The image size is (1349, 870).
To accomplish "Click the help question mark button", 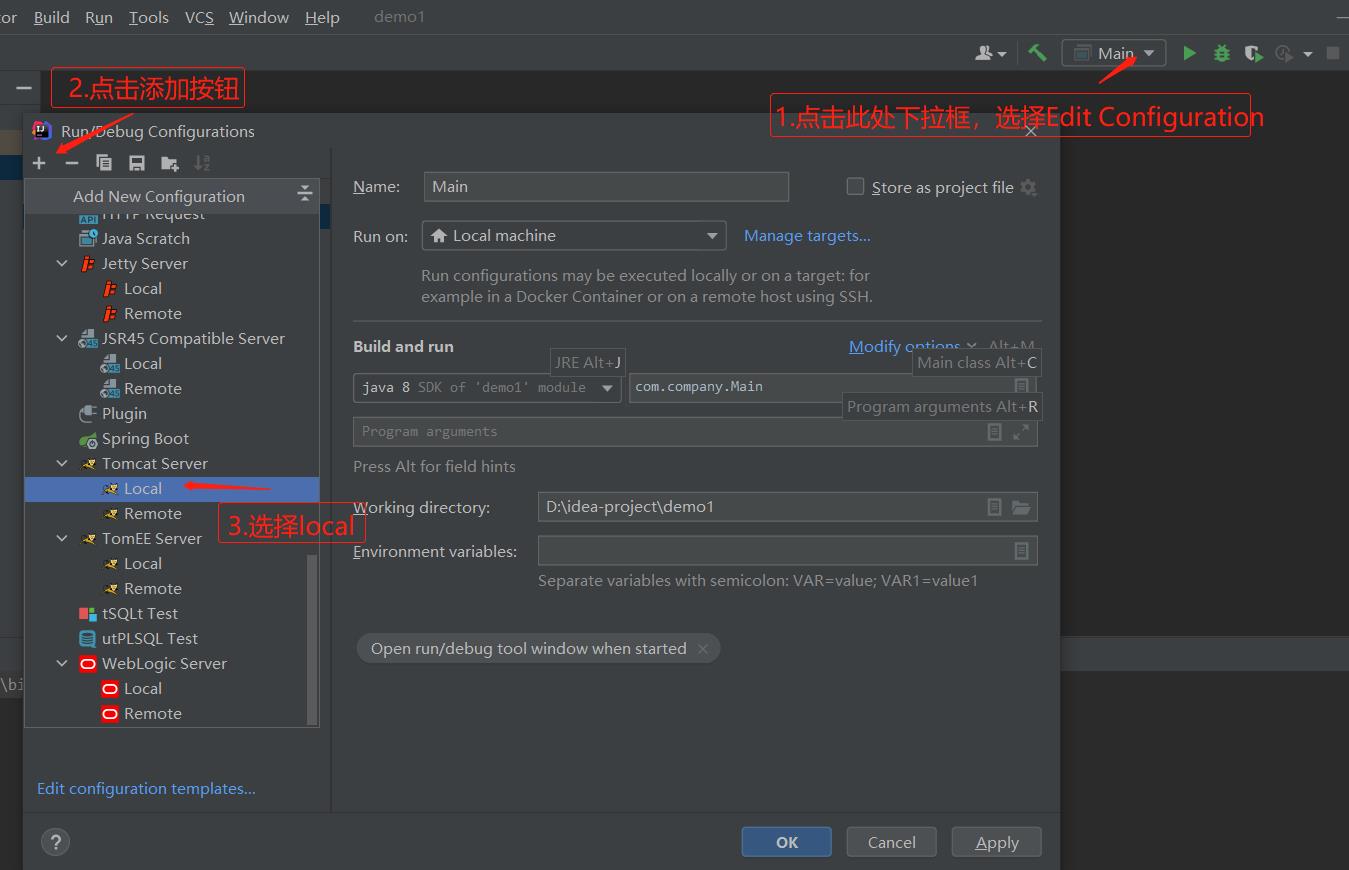I will [55, 842].
